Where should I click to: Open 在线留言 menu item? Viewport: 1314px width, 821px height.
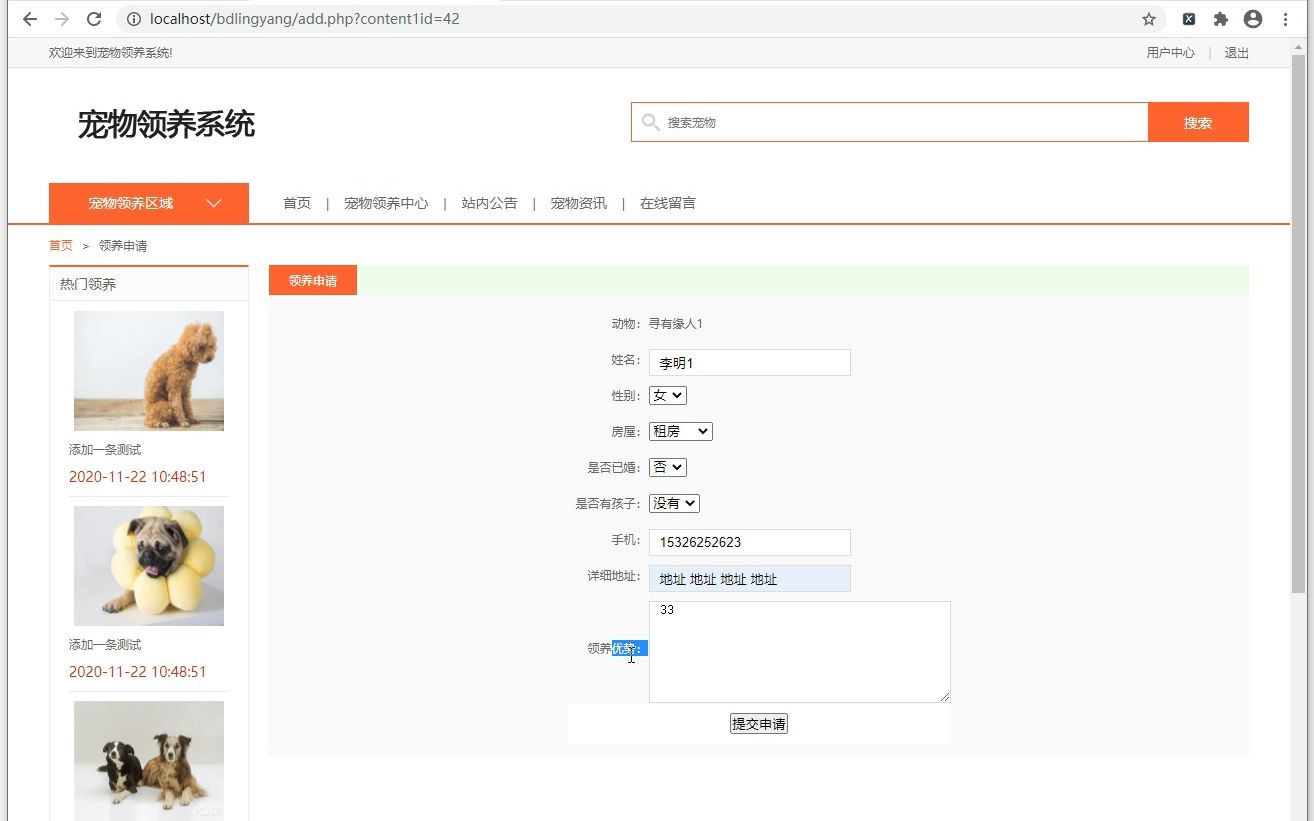tap(667, 203)
